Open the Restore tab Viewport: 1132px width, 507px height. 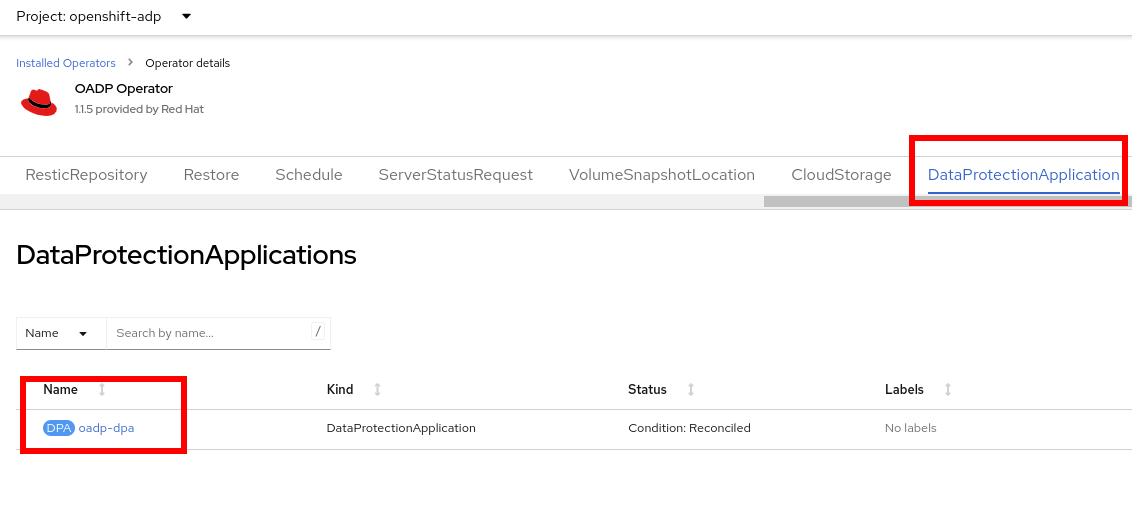pyautogui.click(x=211, y=175)
